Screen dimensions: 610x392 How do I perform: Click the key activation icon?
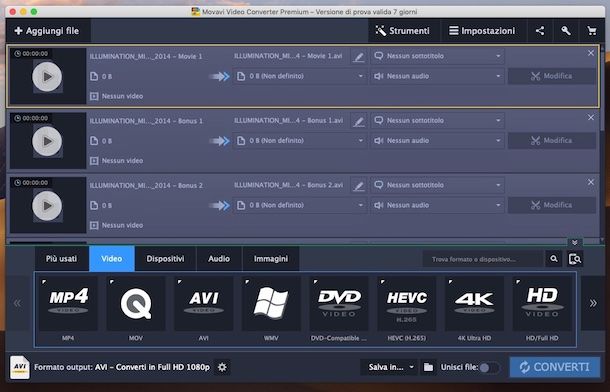tap(566, 31)
